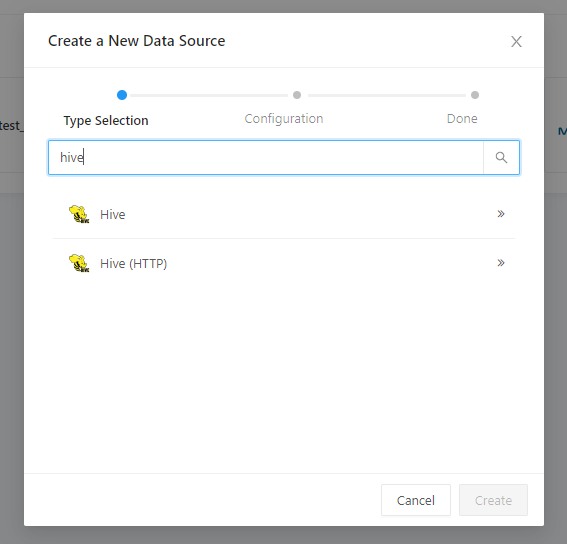Click the gray Done step dot
Viewport: 567px width, 544px height.
475,95
